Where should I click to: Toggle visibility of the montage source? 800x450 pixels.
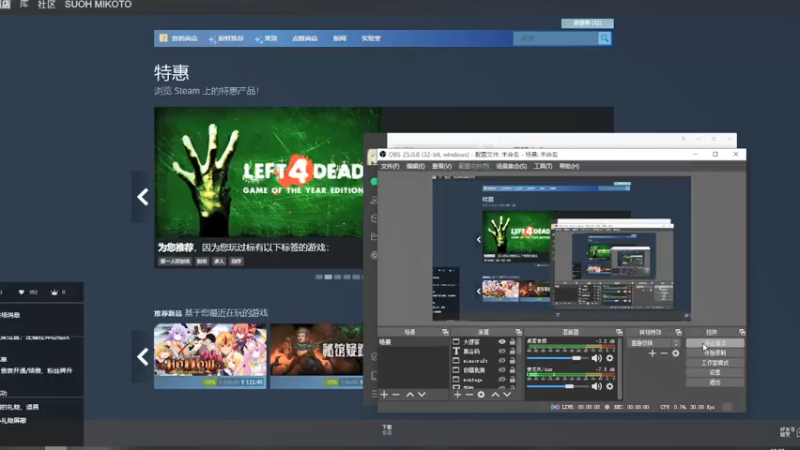(502, 380)
